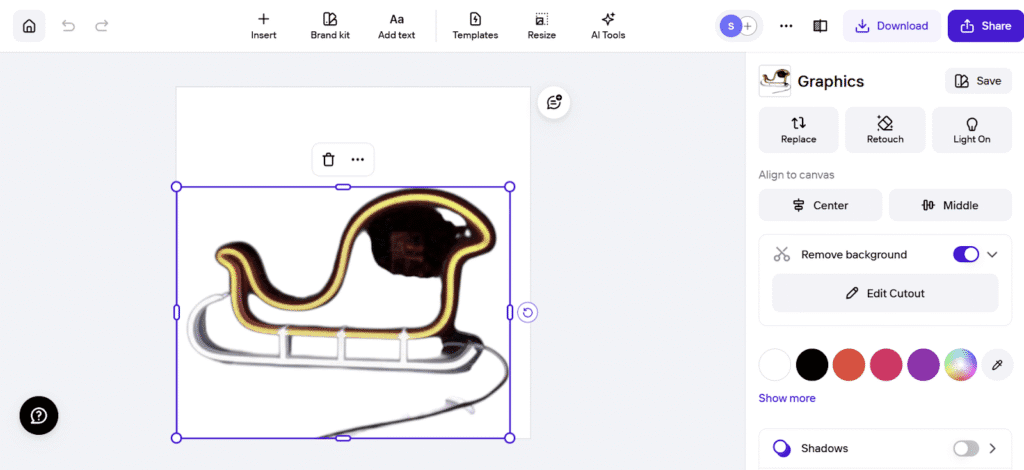1024x470 pixels.
Task: Replace the selected graphic
Action: pos(799,130)
